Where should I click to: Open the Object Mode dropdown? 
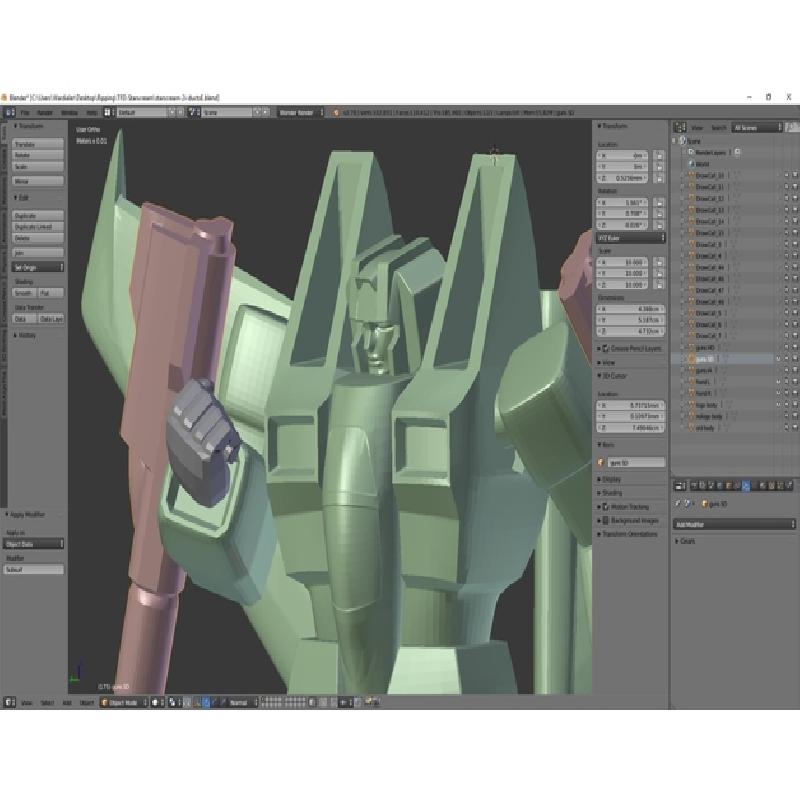(x=124, y=703)
